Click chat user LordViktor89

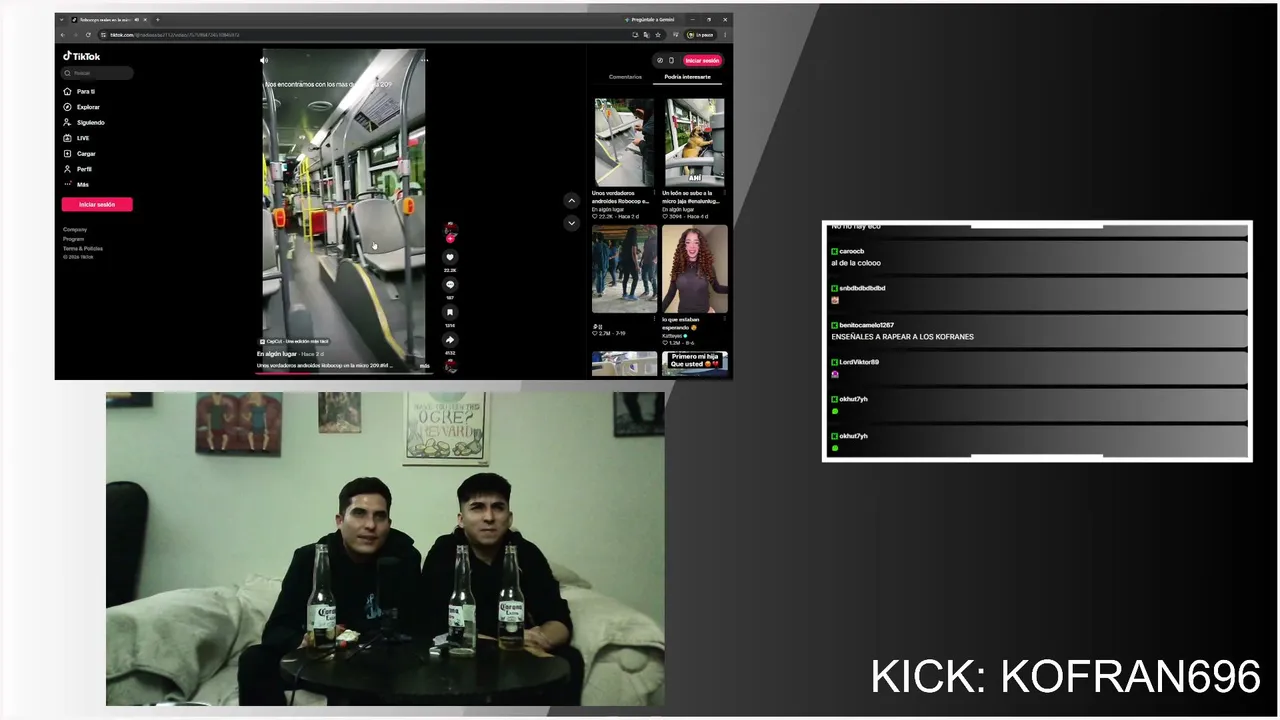pos(859,362)
